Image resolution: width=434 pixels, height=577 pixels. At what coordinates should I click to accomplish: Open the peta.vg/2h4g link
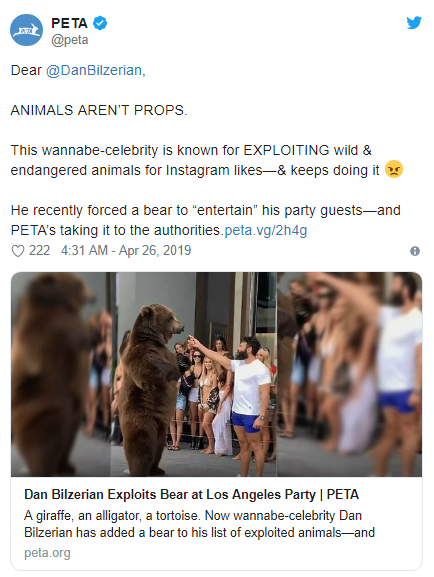click(x=265, y=230)
